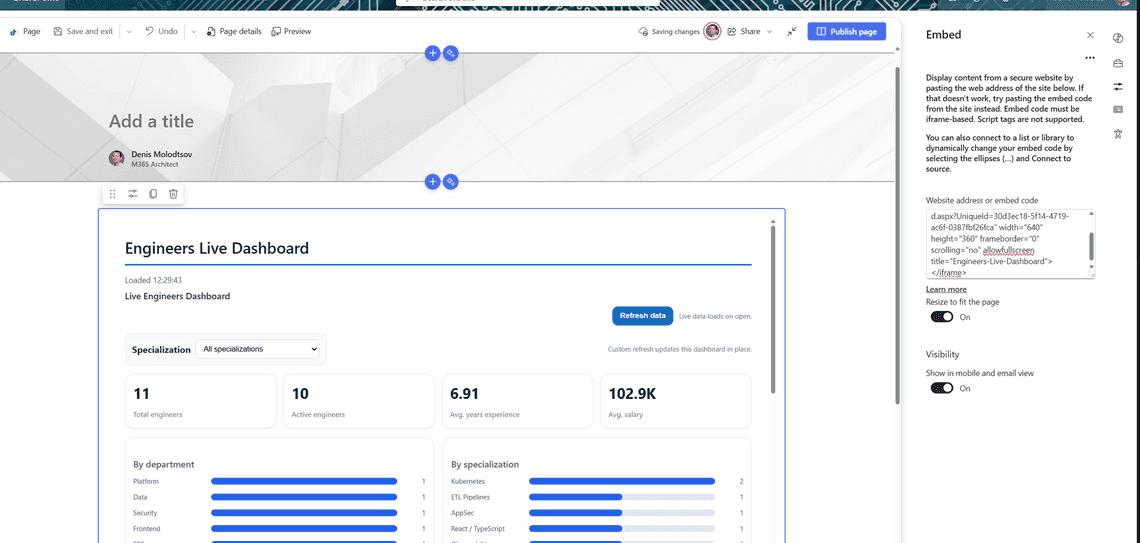Click the card-layout icon in the right rail
The height and width of the screenshot is (543, 1140).
pos(1118,110)
